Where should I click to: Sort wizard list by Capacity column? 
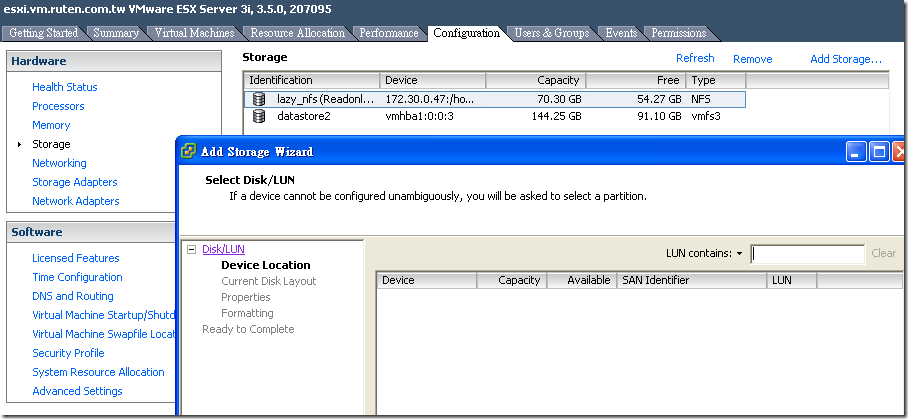click(x=511, y=281)
